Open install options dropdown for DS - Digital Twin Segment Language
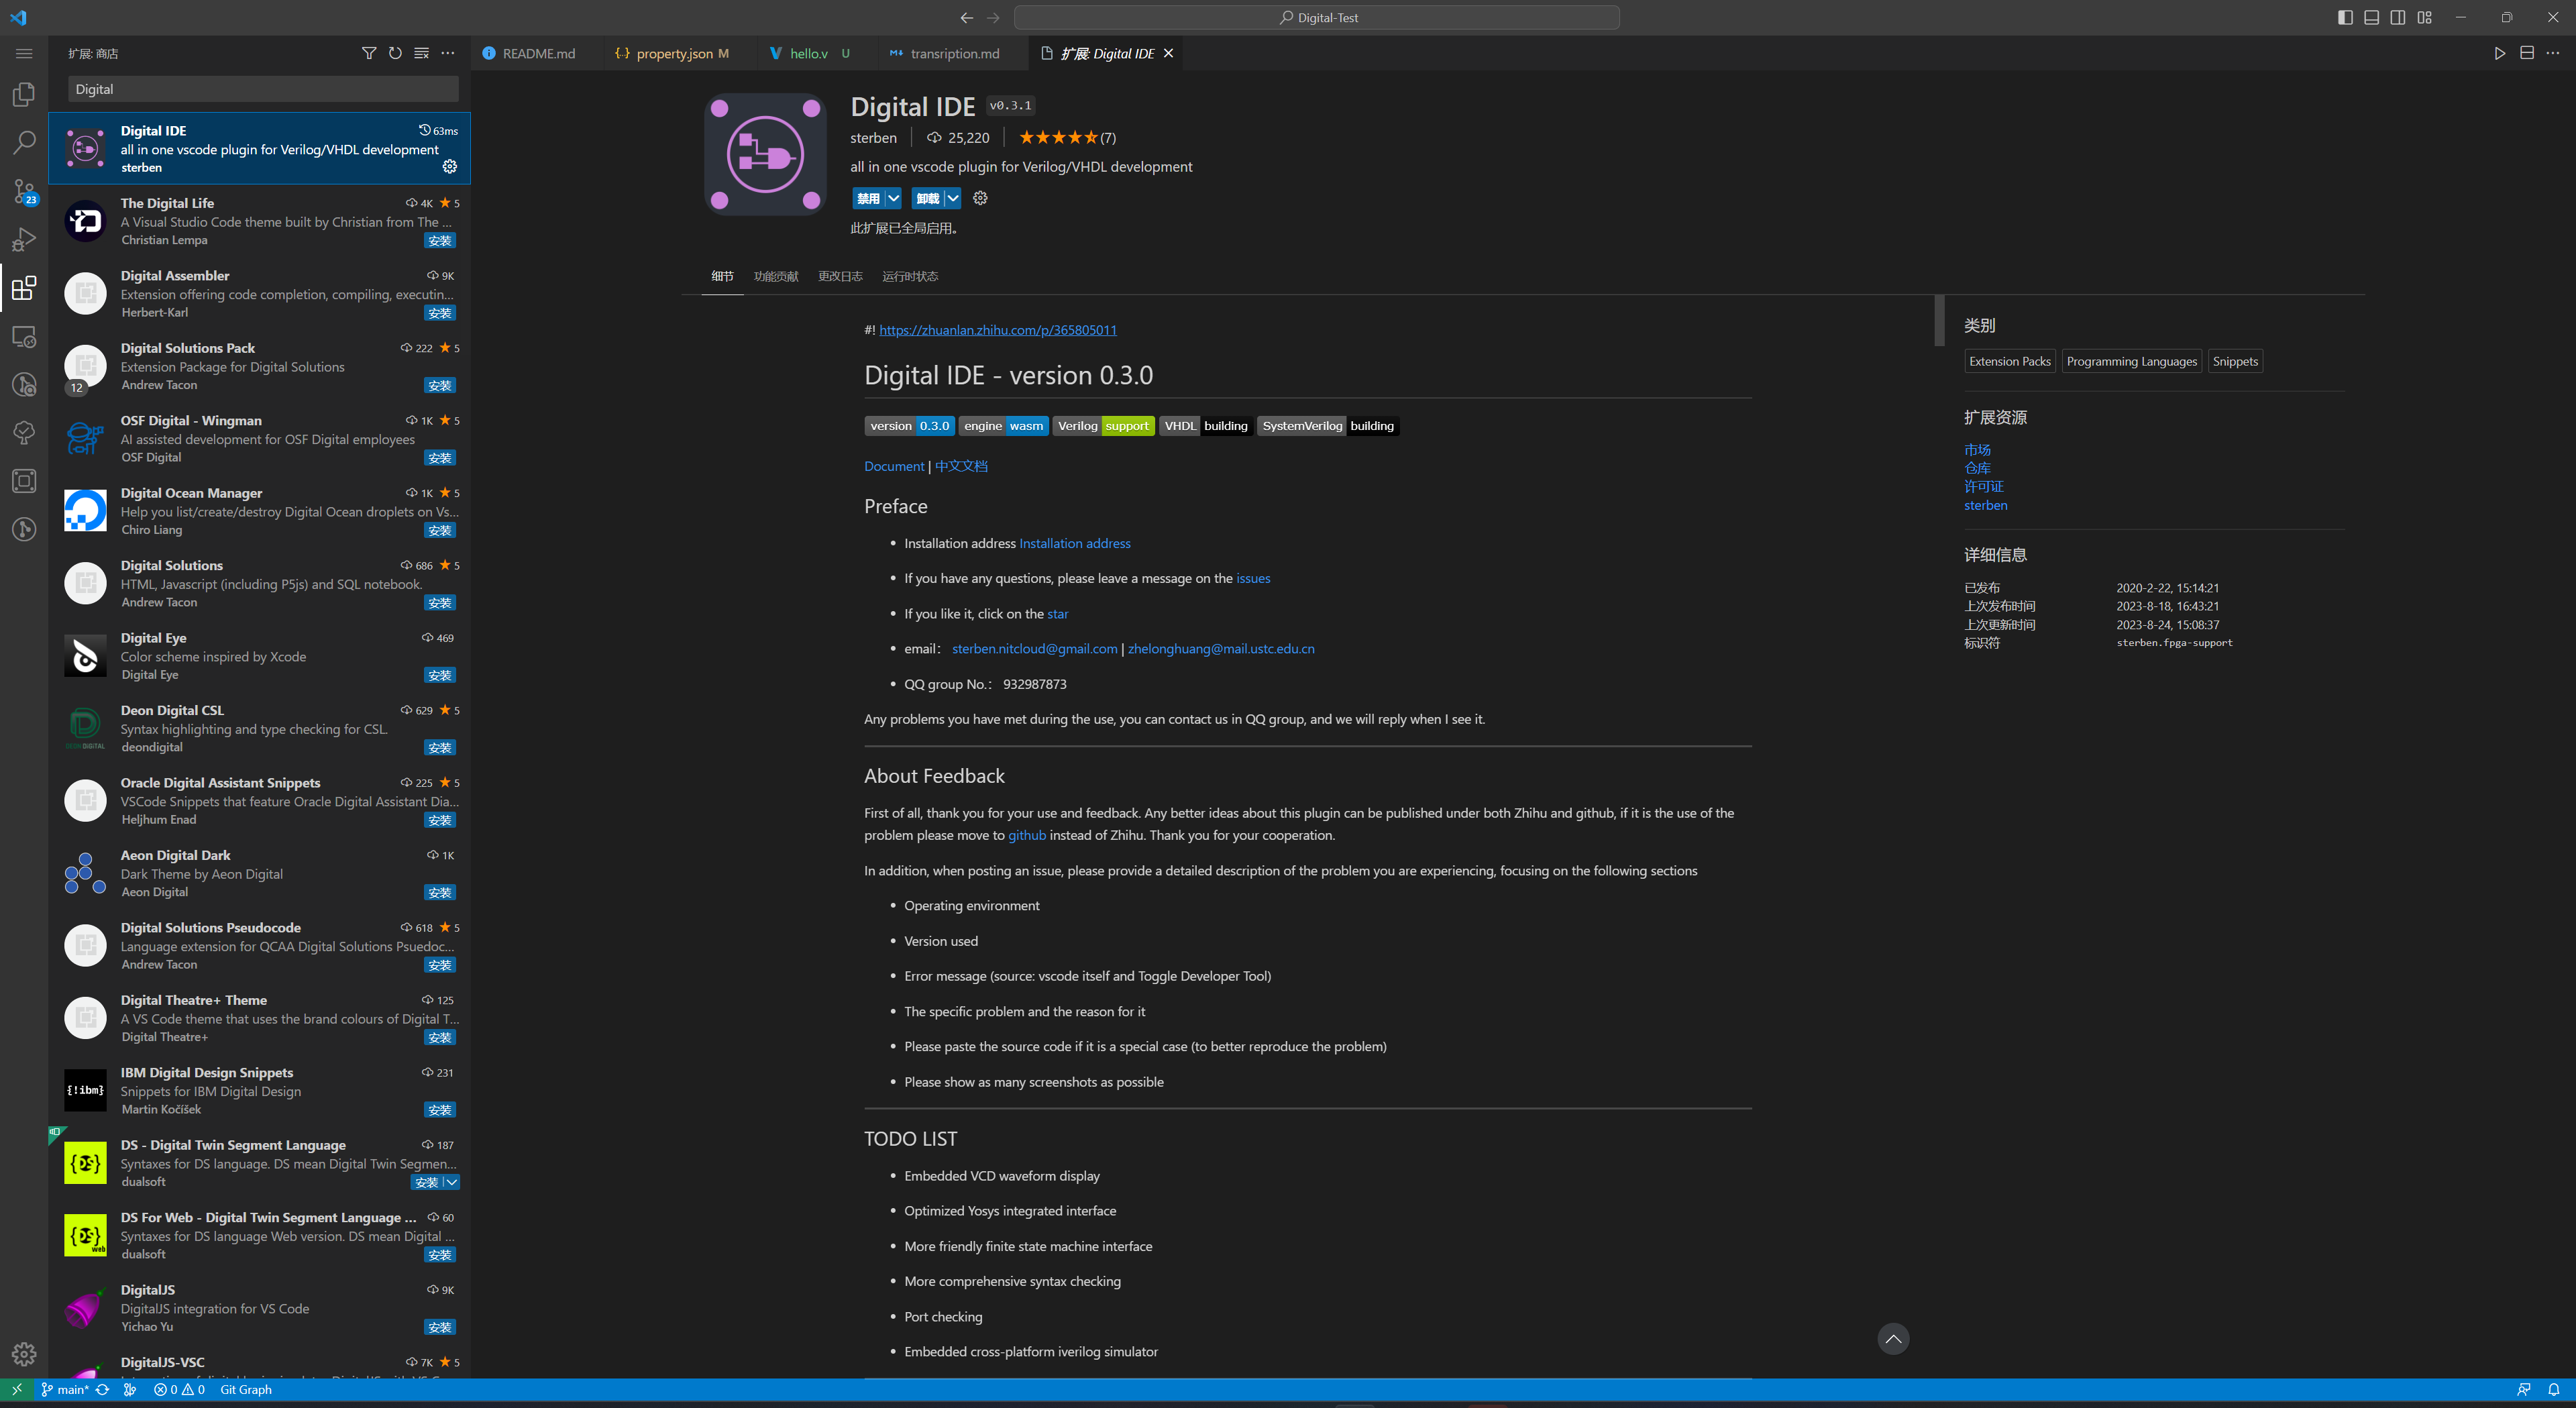 coord(452,1182)
